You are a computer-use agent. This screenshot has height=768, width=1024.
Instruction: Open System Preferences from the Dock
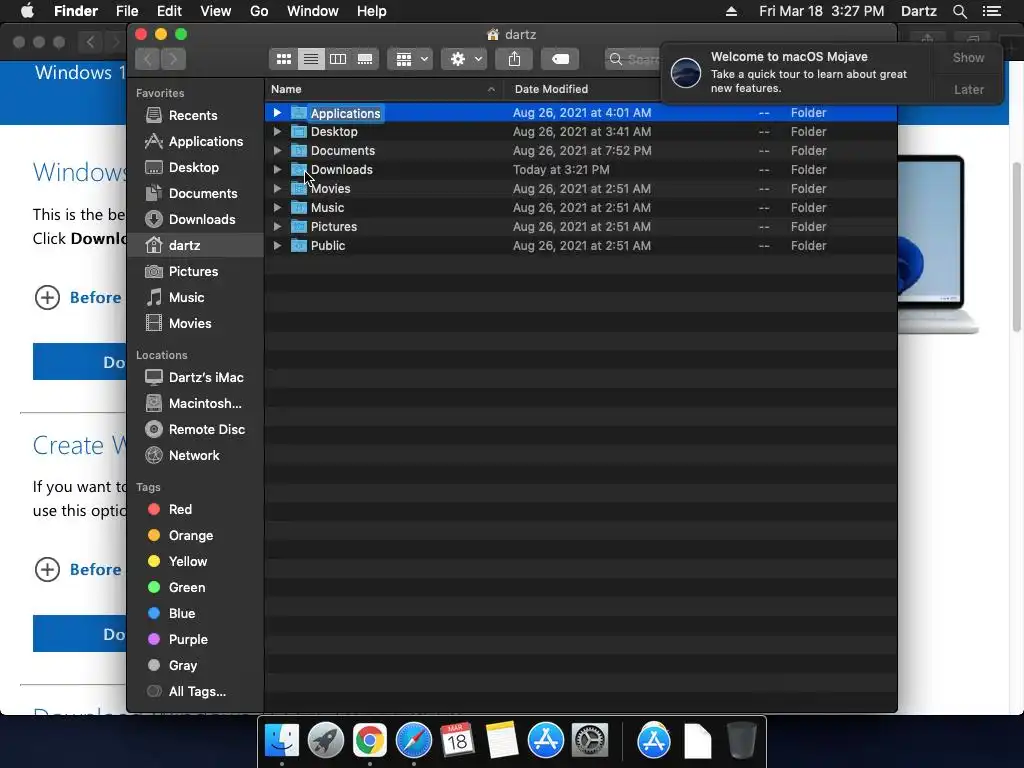click(x=590, y=741)
